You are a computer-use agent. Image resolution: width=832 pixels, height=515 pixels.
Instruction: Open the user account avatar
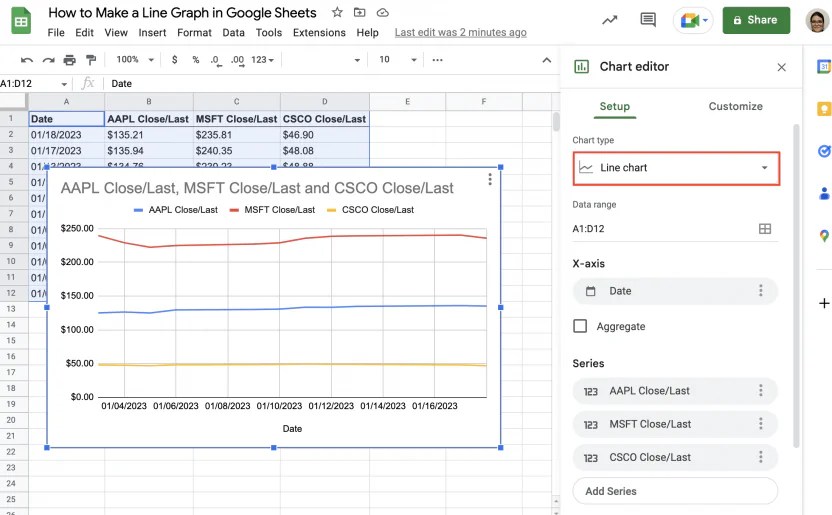point(817,21)
